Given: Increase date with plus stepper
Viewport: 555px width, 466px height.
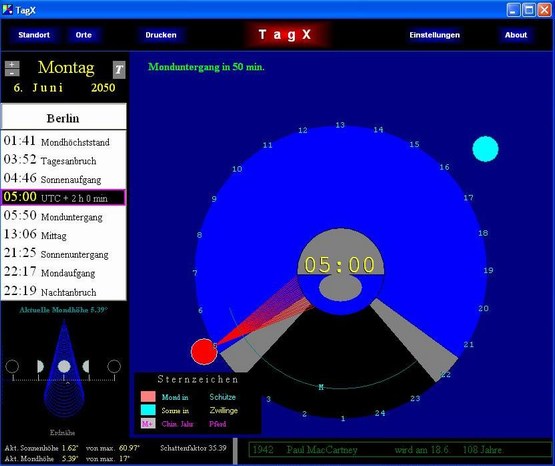Looking at the screenshot, I should pyautogui.click(x=12, y=64).
